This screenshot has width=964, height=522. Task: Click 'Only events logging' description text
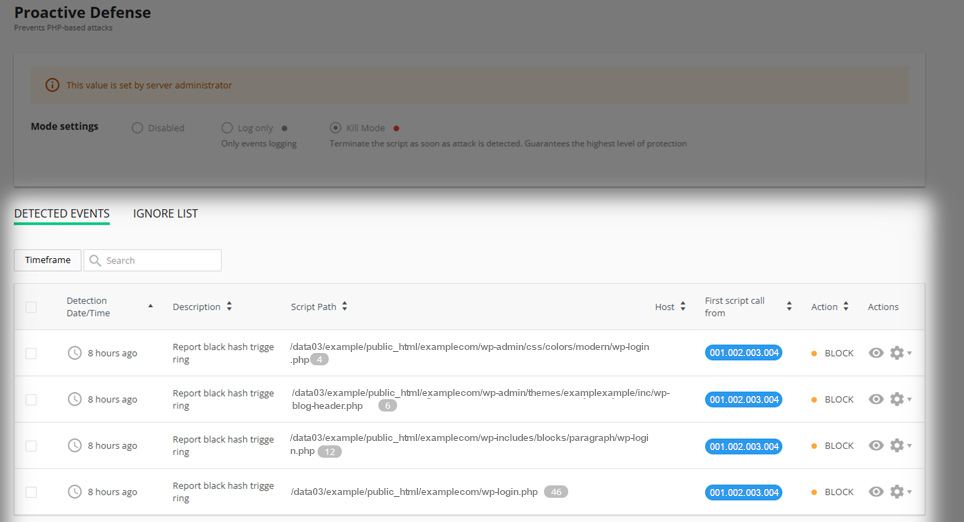pyautogui.click(x=259, y=143)
